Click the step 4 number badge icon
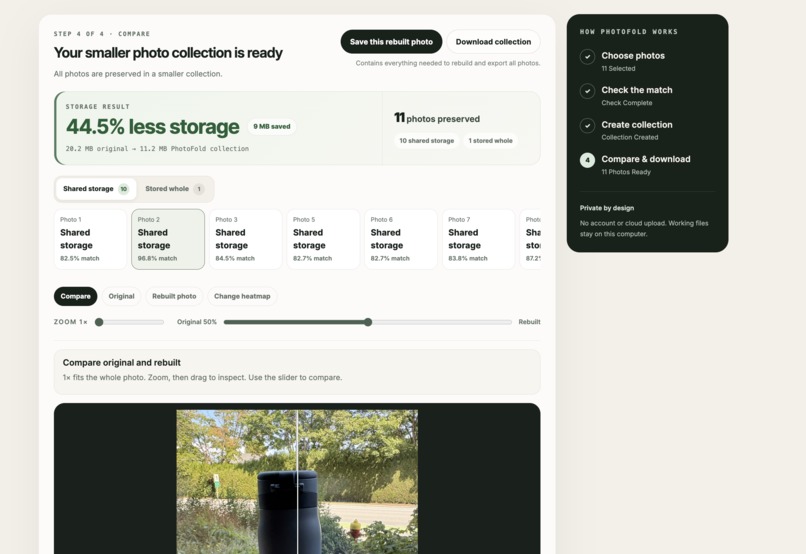This screenshot has height=554, width=806. [x=588, y=160]
